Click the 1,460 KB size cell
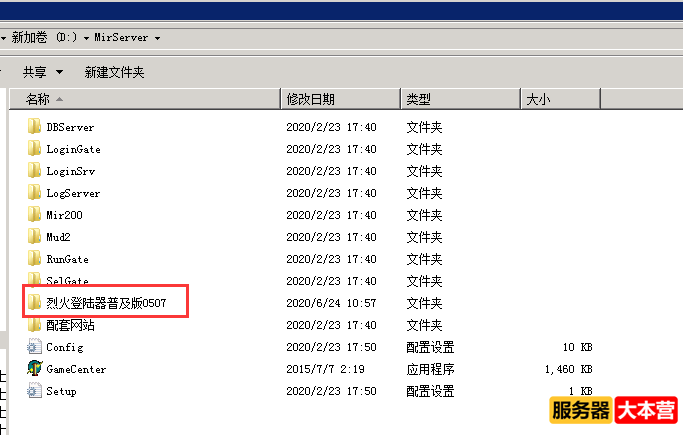683x435 pixels. (568, 369)
